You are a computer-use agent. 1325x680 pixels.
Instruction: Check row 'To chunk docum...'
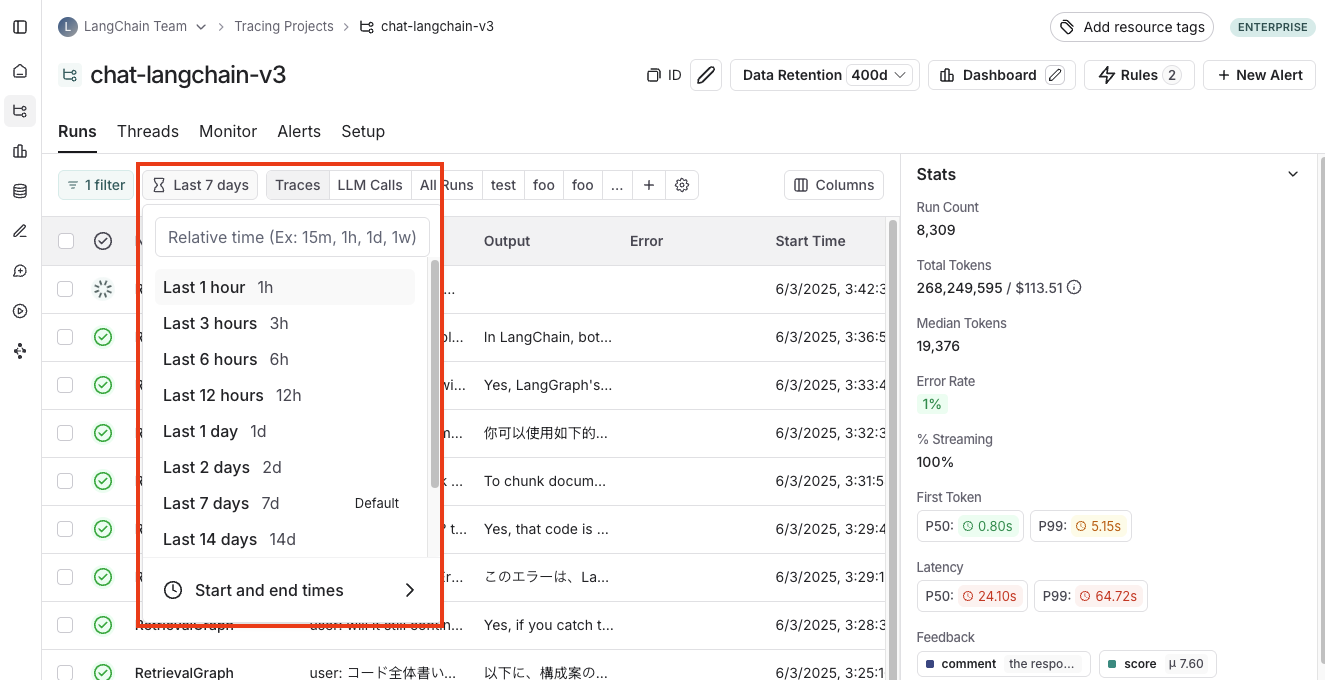tap(65, 481)
